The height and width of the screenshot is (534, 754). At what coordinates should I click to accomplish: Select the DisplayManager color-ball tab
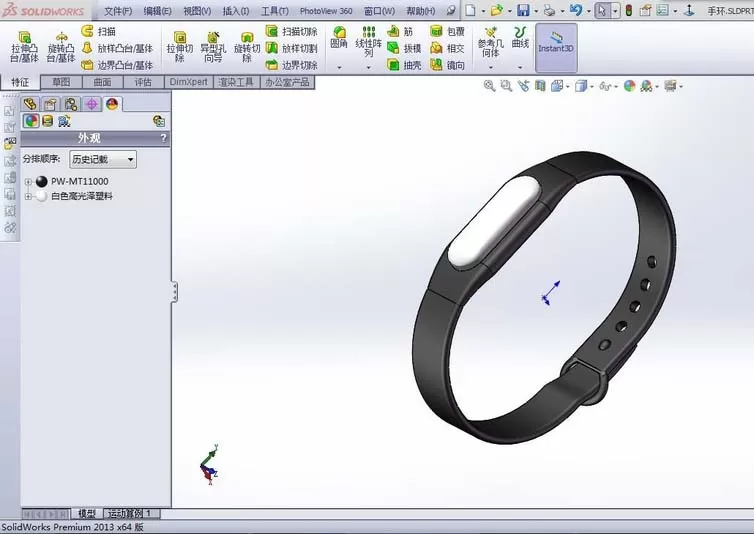pos(112,104)
